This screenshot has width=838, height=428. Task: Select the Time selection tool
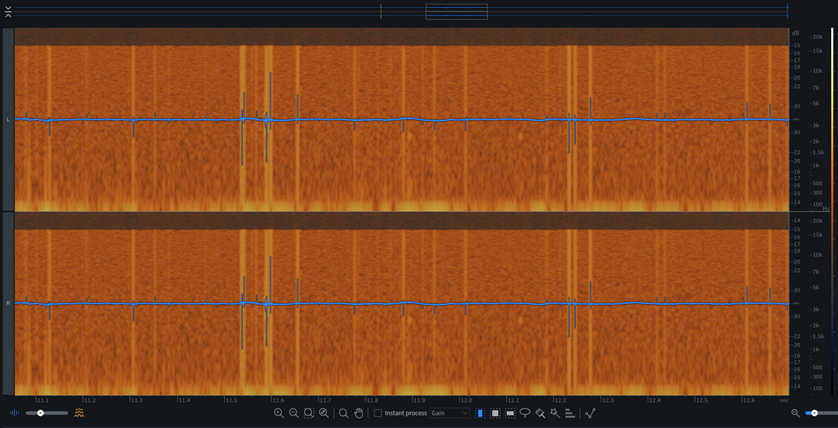[x=480, y=413]
